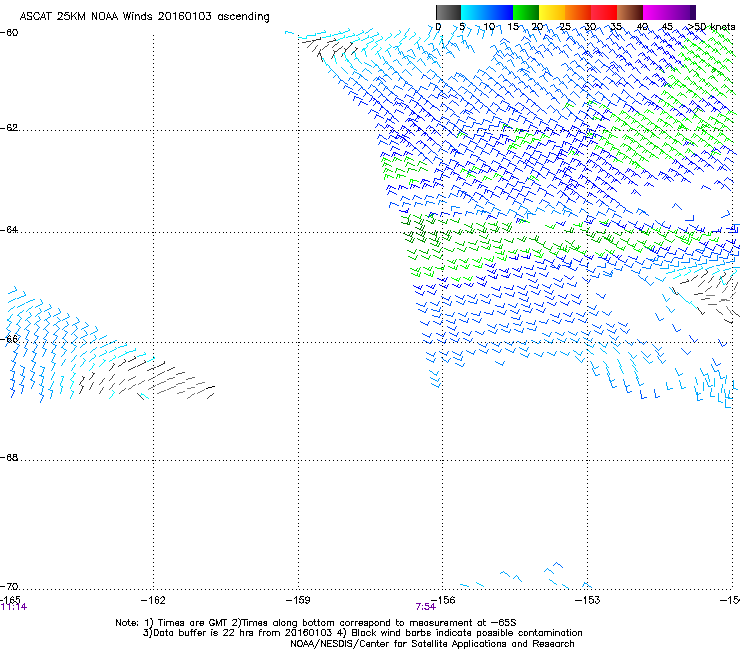Click the legend tick label 45
This screenshot has width=740, height=650.
point(667,27)
